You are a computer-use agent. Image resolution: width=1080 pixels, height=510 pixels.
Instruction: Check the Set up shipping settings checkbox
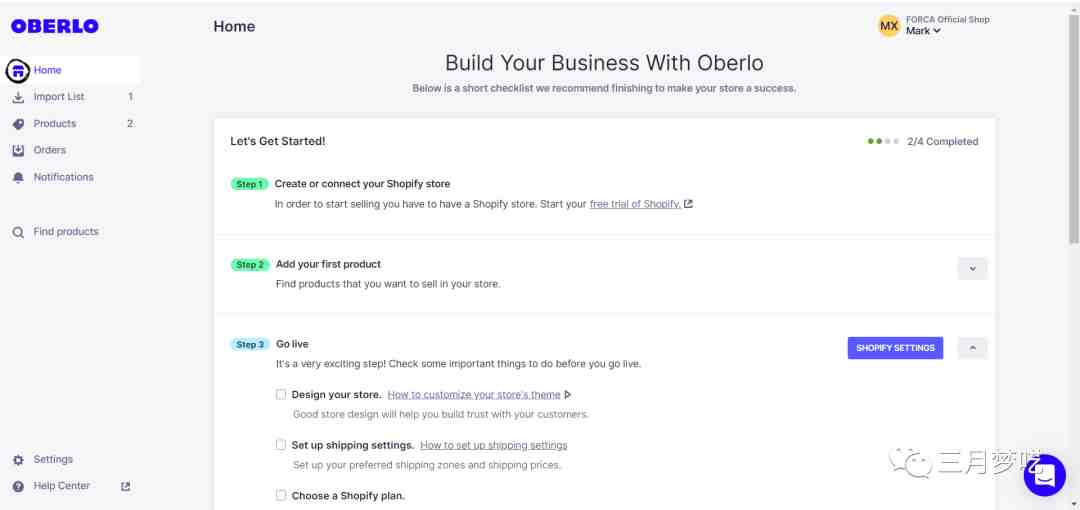[281, 445]
